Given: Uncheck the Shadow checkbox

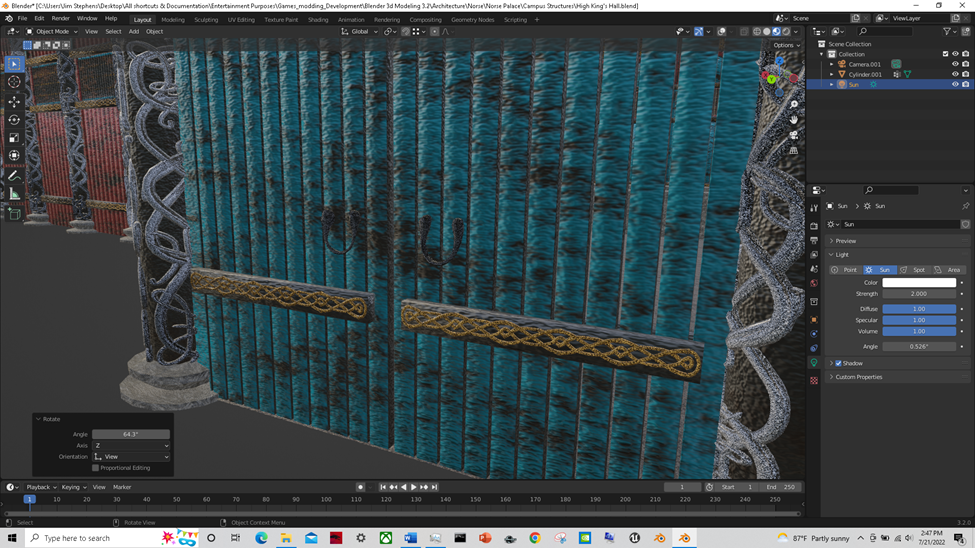Looking at the screenshot, I should 838,363.
